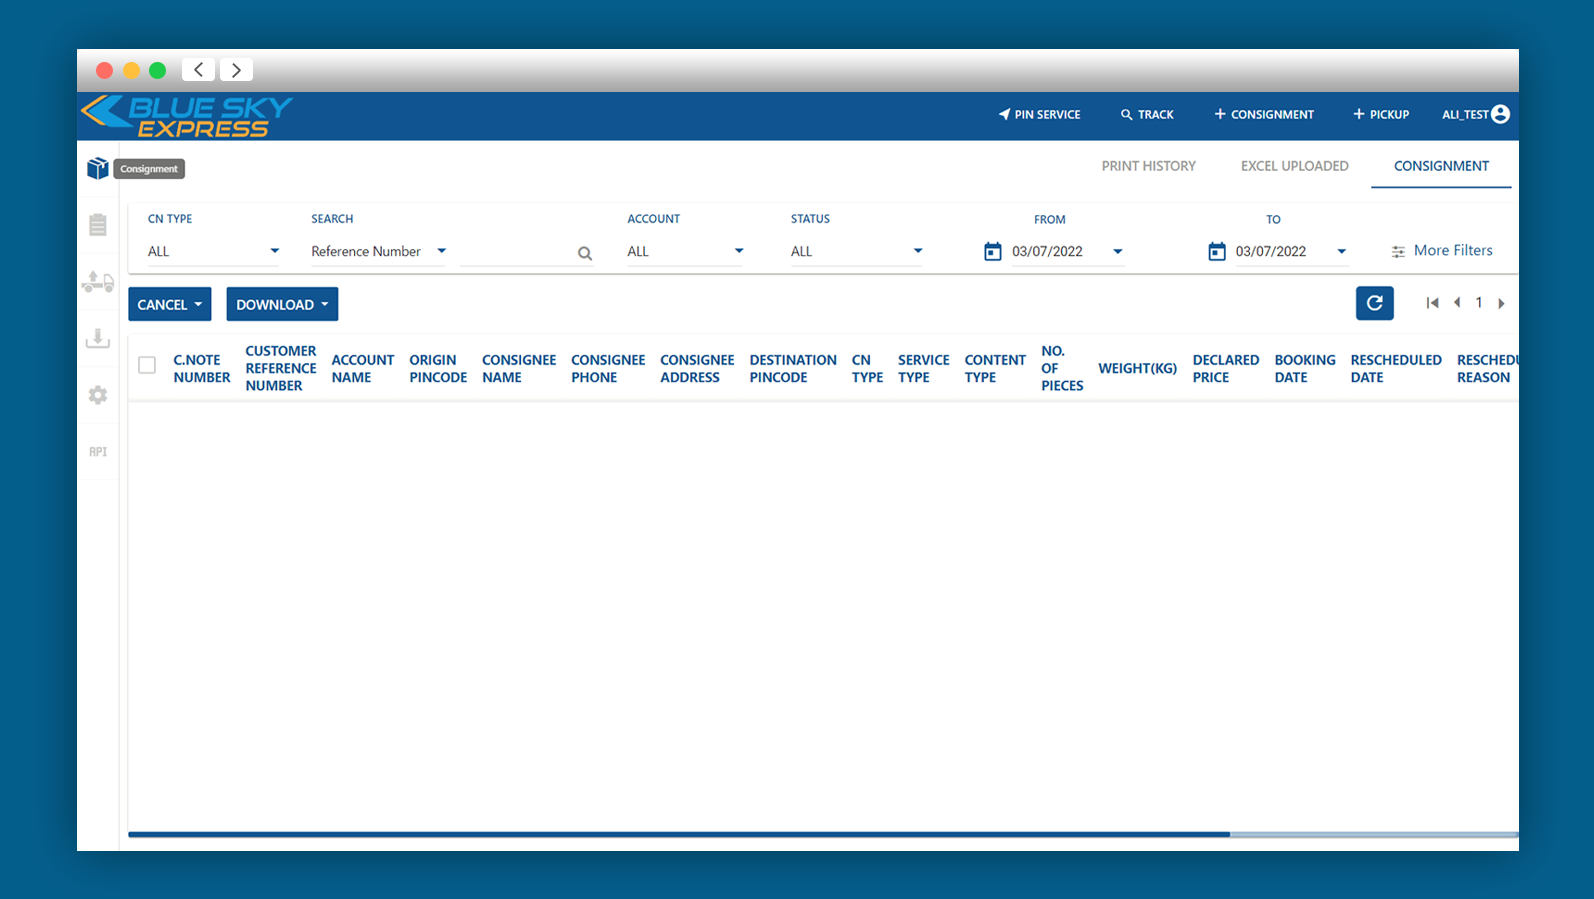1594x899 pixels.
Task: Open the ALI_TEST user profile icon
Action: [x=1500, y=114]
